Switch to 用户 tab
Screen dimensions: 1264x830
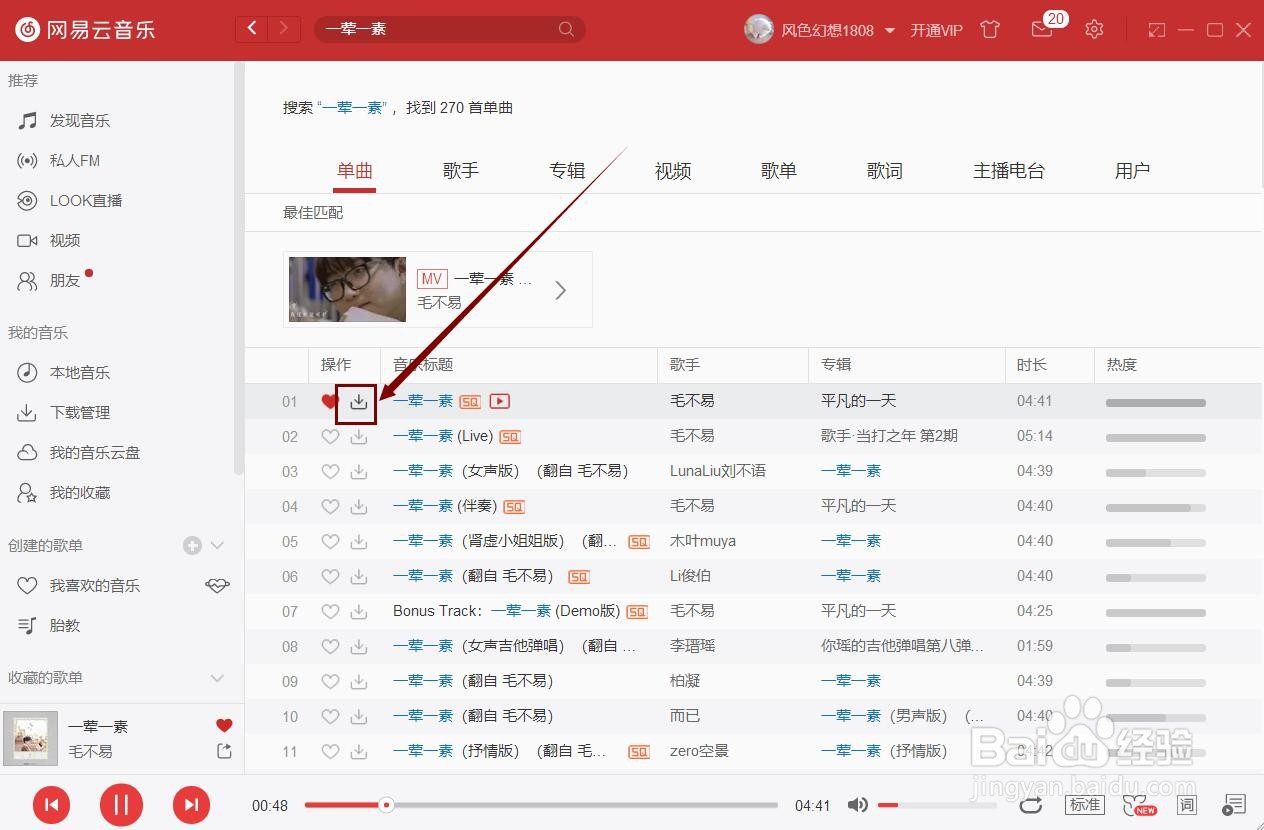coord(1132,171)
